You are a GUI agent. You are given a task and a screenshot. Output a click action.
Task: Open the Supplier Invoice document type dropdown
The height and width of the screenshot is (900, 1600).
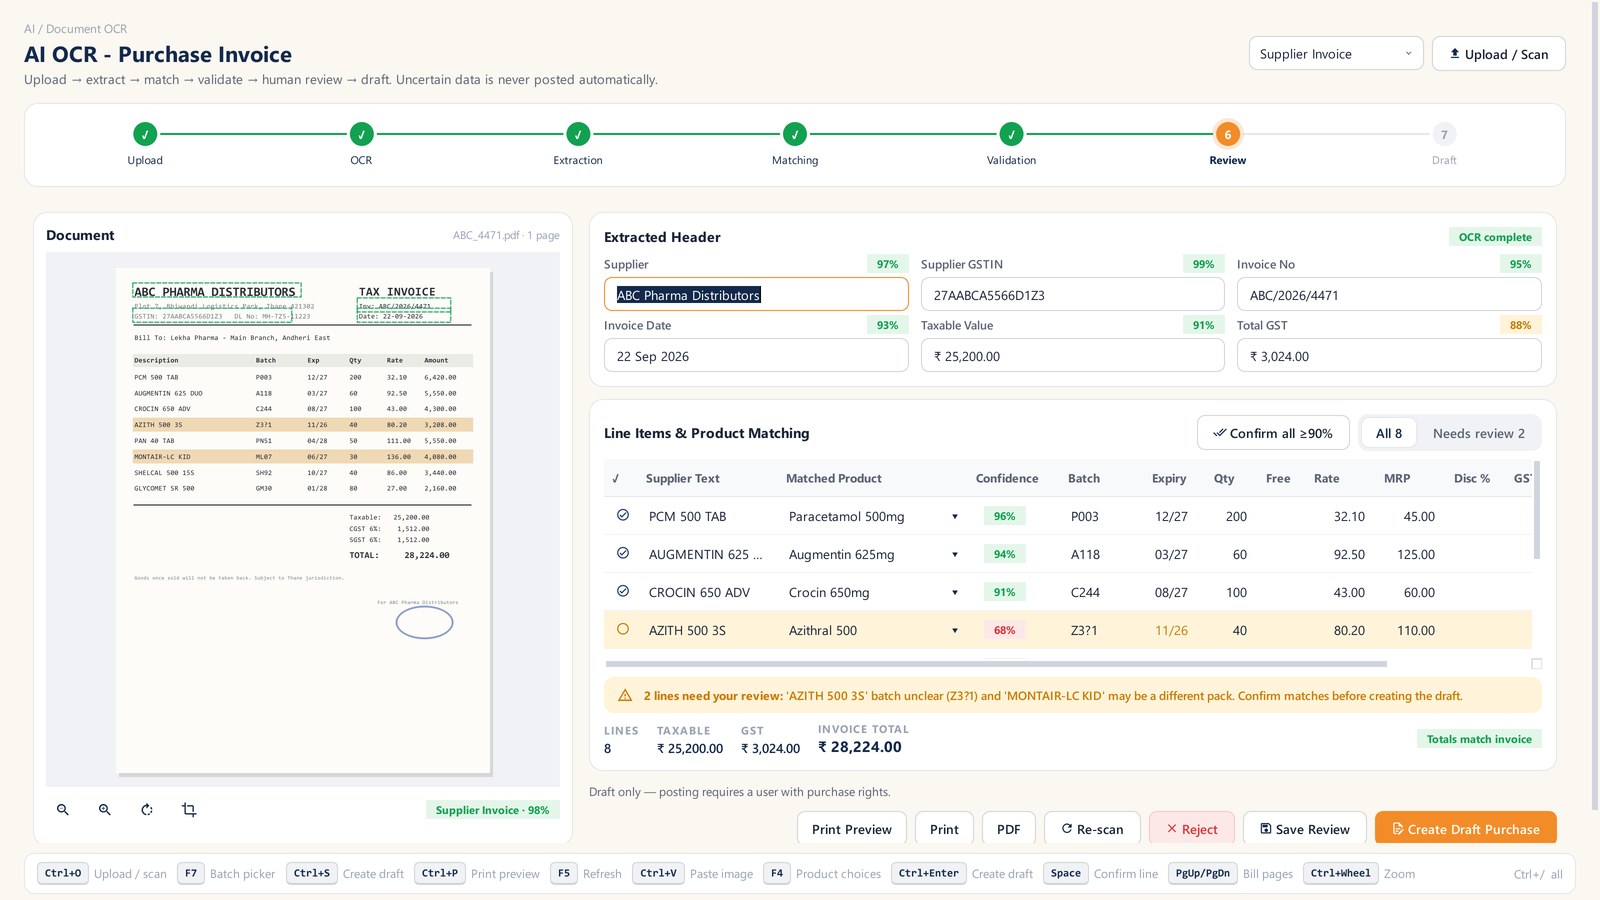pyautogui.click(x=1335, y=54)
